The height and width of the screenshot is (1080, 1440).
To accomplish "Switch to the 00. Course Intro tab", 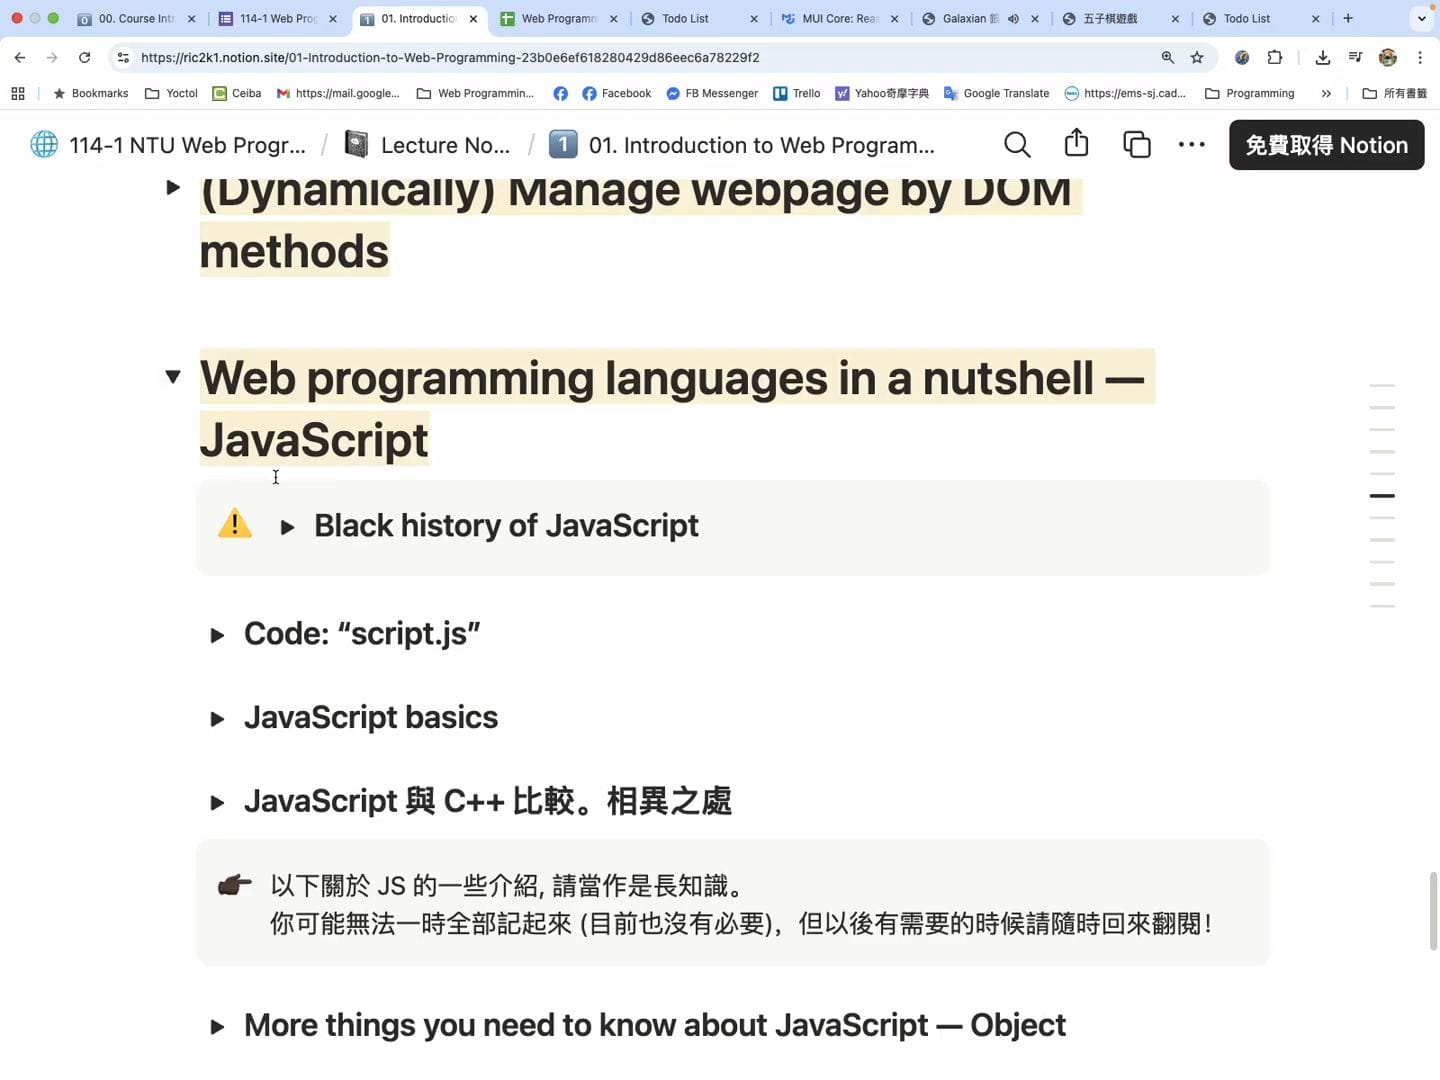I will click(x=136, y=19).
